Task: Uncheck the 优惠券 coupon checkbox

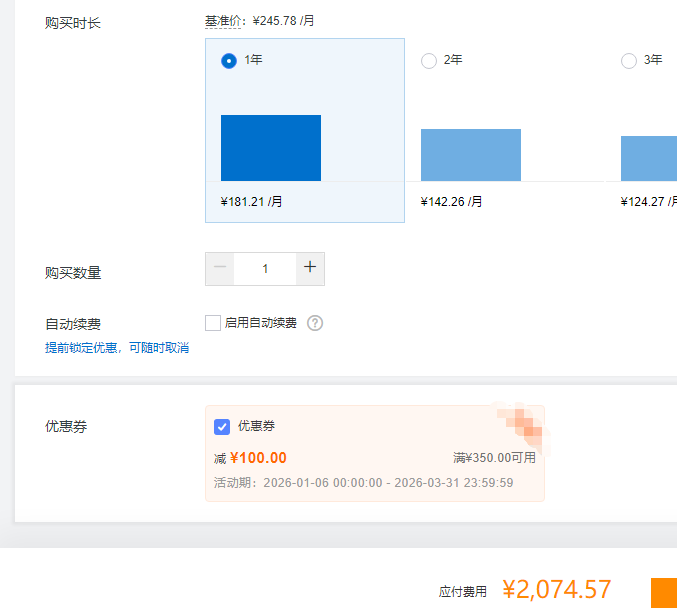Action: (222, 427)
